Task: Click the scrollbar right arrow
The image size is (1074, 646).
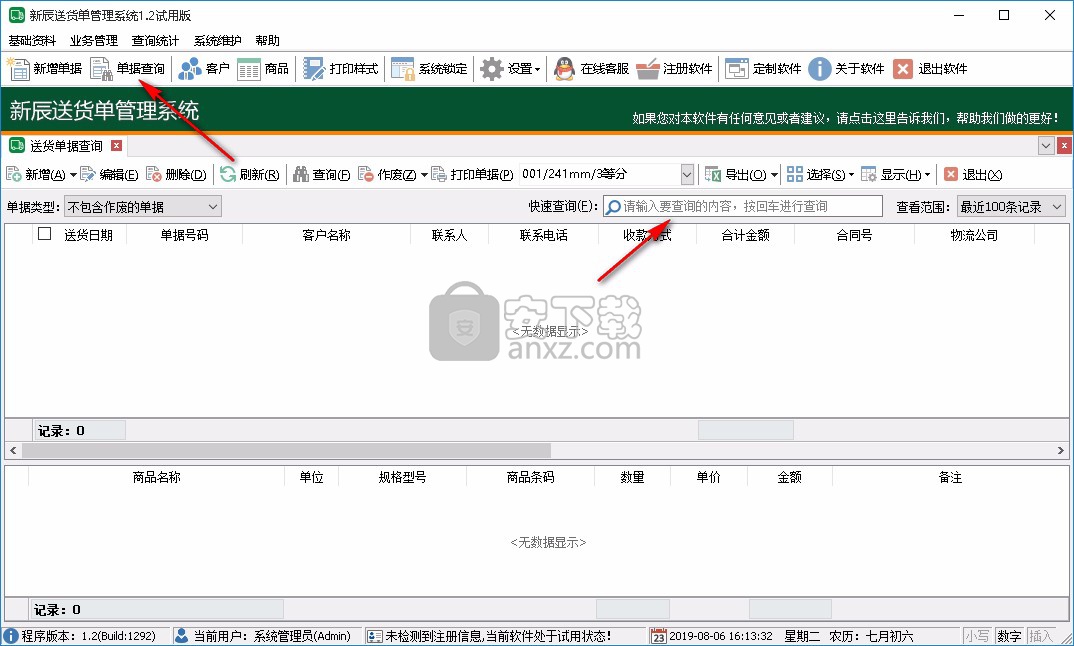Action: pos(1060,450)
